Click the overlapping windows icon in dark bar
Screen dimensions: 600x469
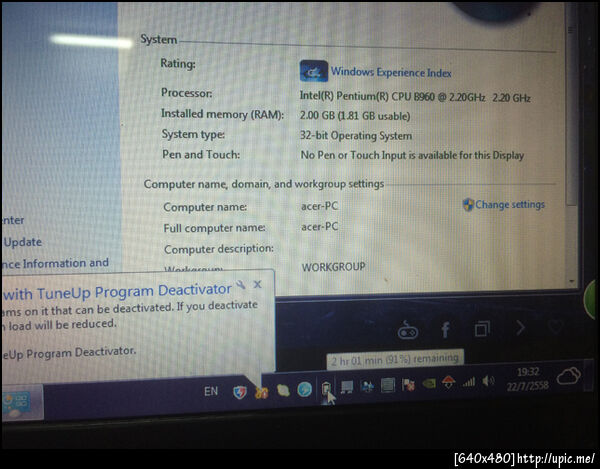tap(482, 329)
